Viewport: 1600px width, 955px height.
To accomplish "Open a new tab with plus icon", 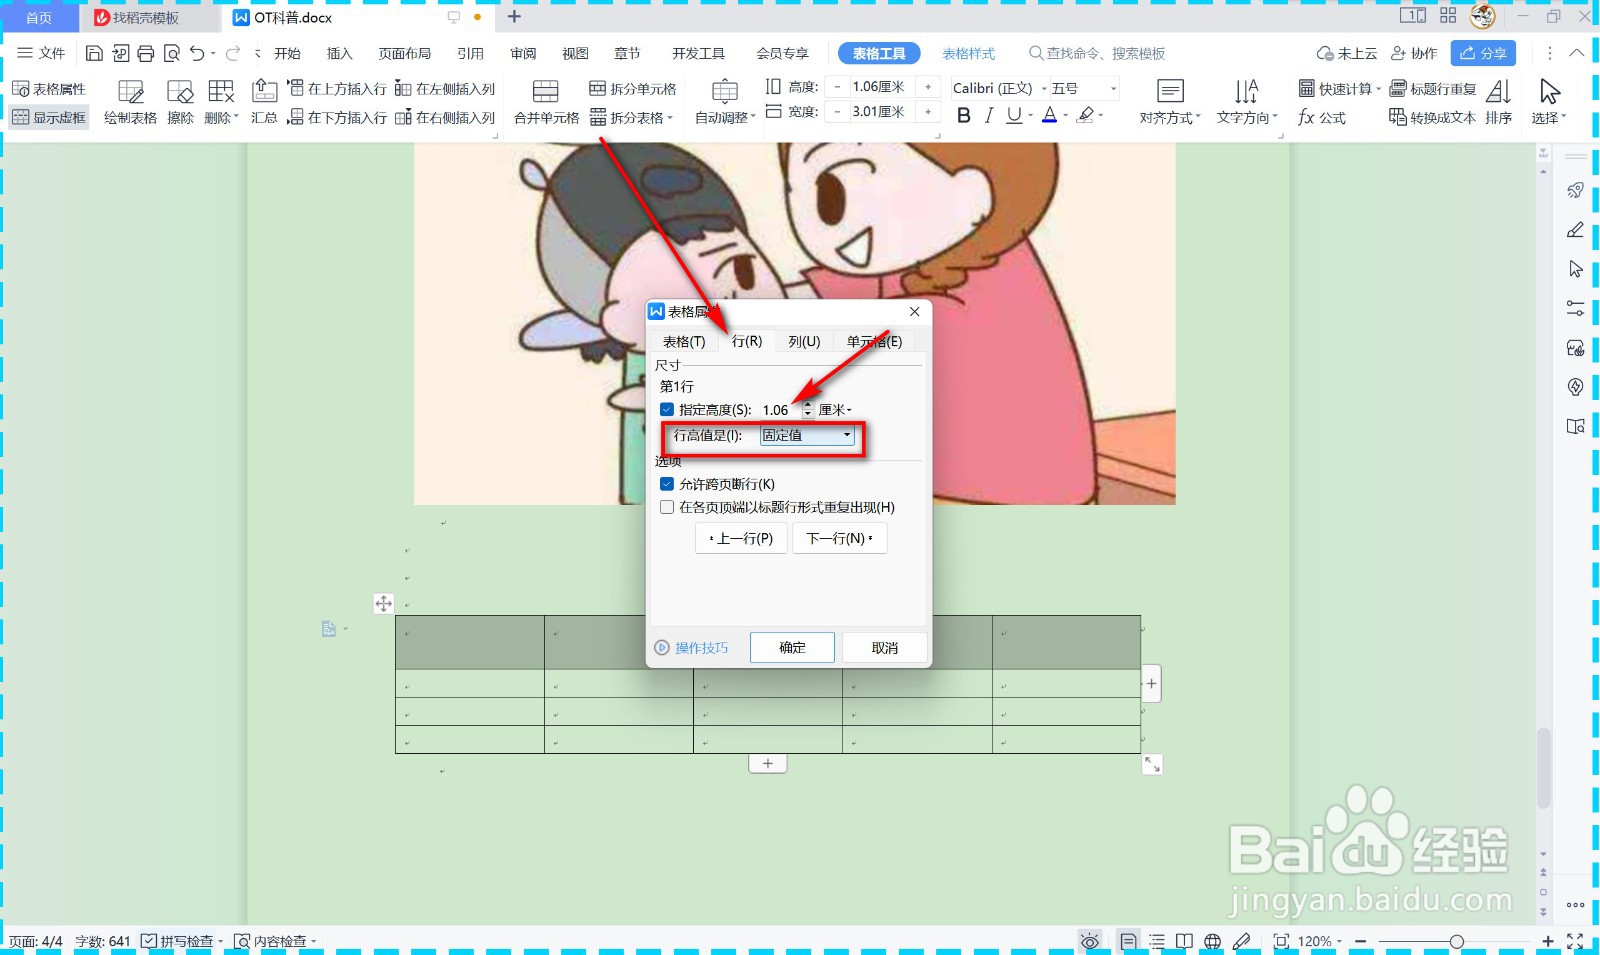I will pos(514,17).
